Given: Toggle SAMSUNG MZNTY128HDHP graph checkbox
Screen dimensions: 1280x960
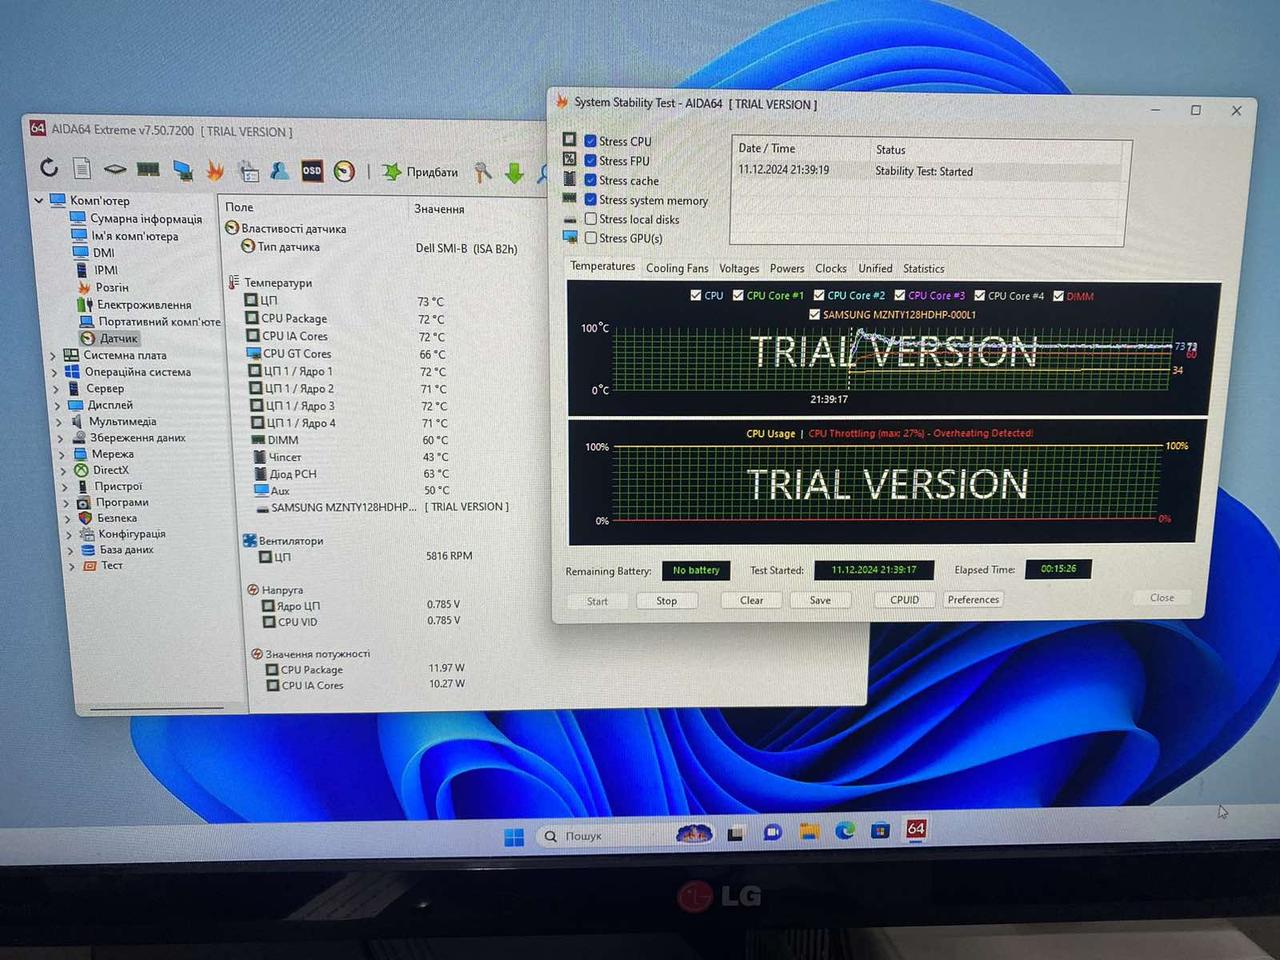Looking at the screenshot, I should (814, 314).
